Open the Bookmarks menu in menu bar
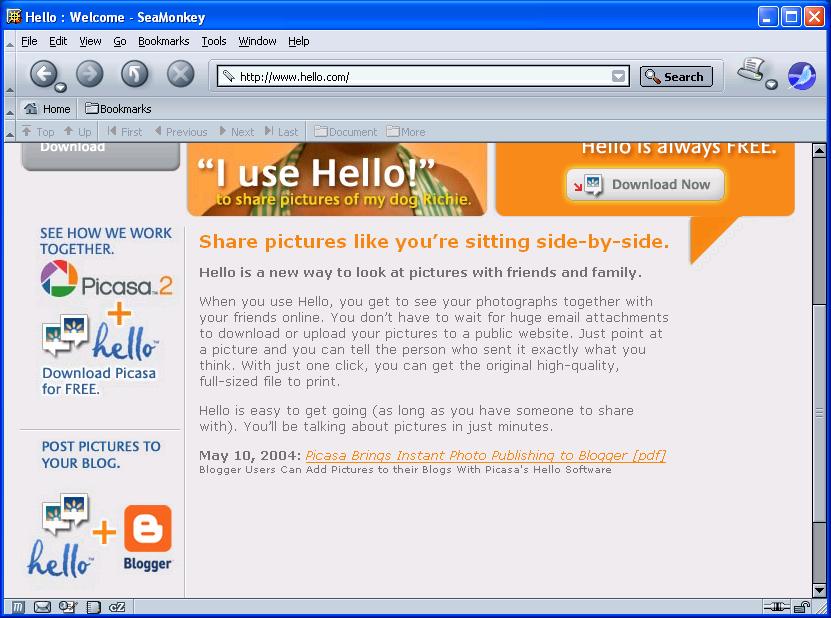The height and width of the screenshot is (618, 831). pyautogui.click(x=163, y=41)
